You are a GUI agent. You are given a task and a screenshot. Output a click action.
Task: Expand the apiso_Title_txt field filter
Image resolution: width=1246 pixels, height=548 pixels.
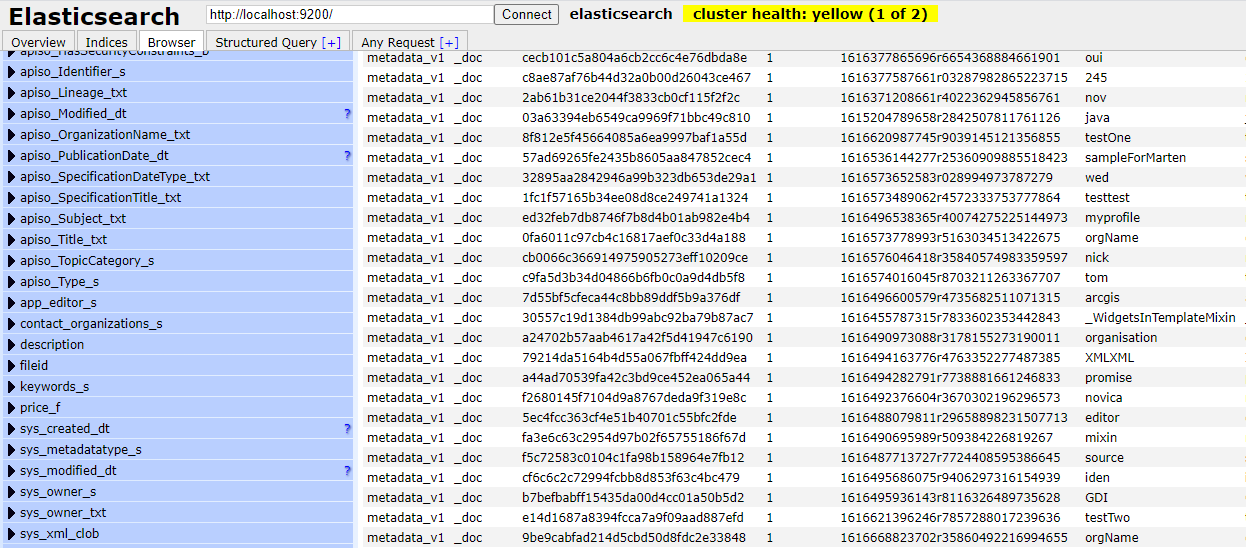click(178, 240)
